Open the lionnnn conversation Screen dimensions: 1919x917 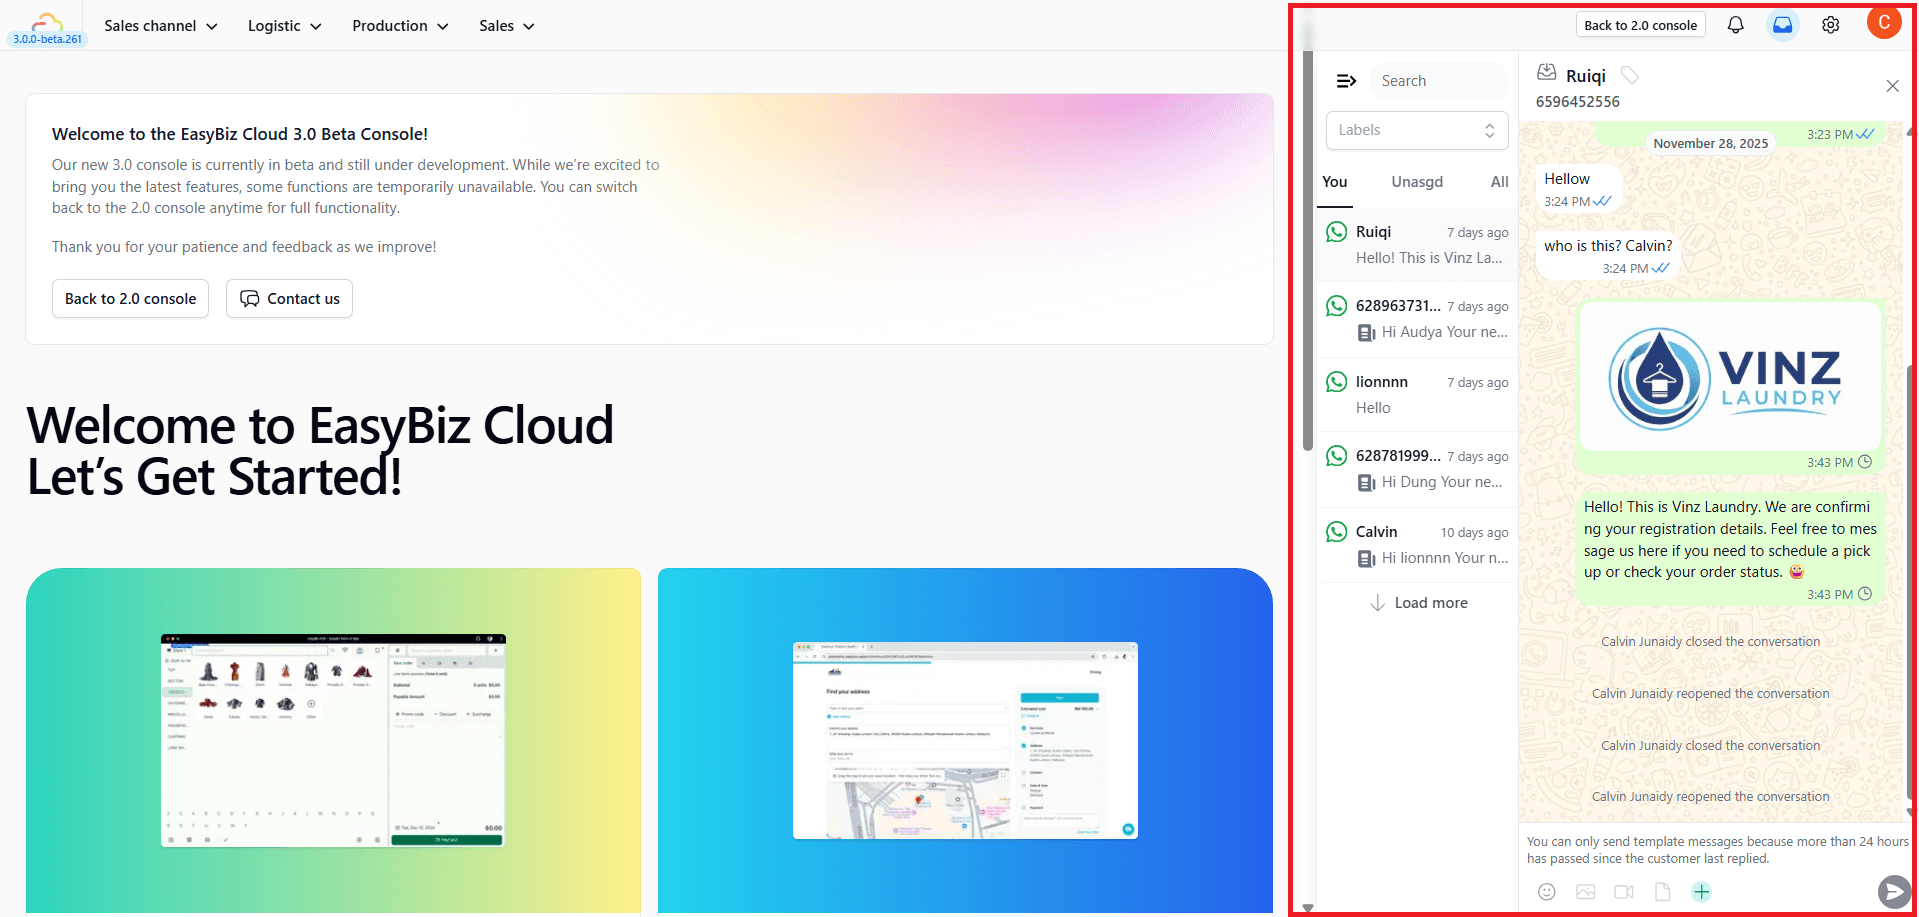click(1416, 395)
